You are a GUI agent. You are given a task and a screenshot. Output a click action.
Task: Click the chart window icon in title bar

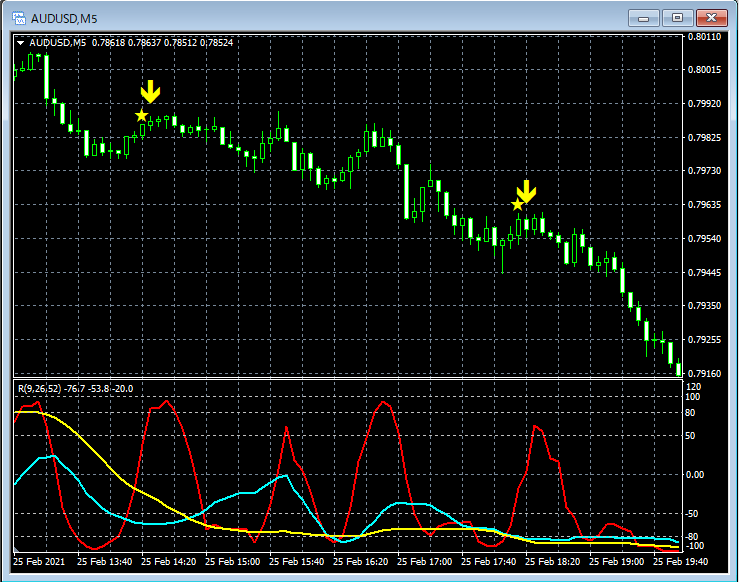point(19,18)
